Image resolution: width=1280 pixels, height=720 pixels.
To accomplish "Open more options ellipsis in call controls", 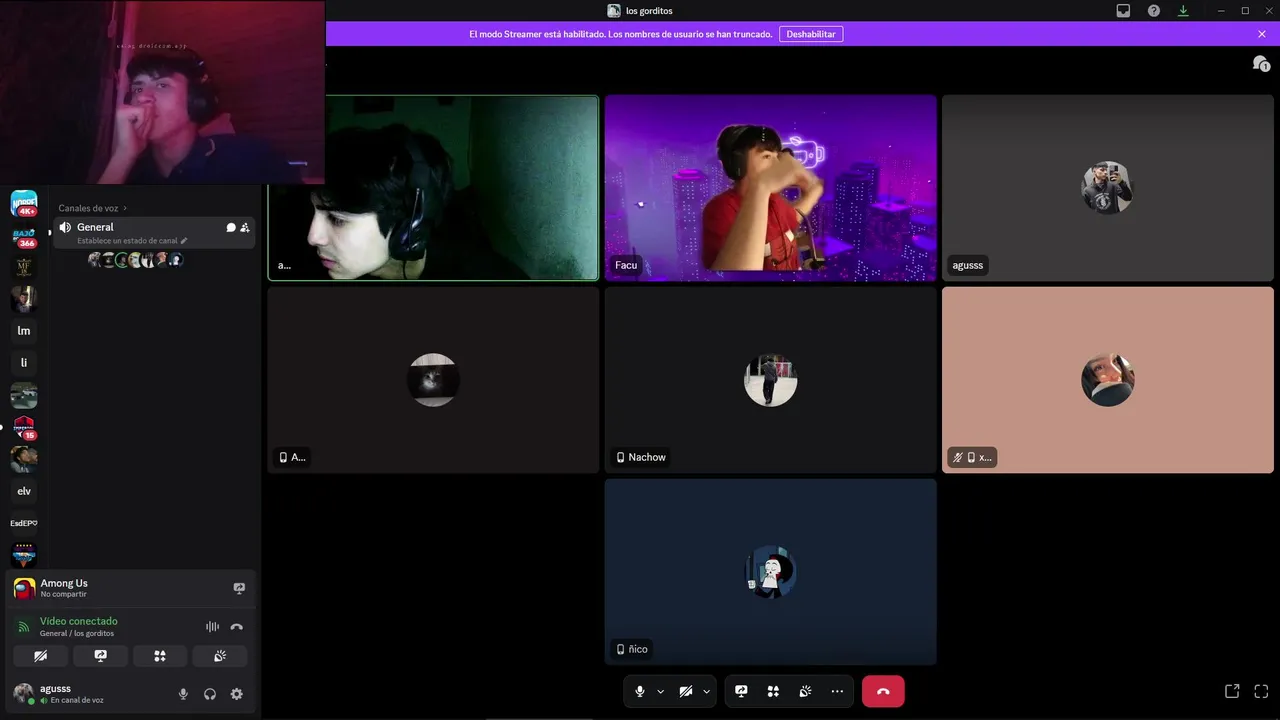I will (x=837, y=691).
